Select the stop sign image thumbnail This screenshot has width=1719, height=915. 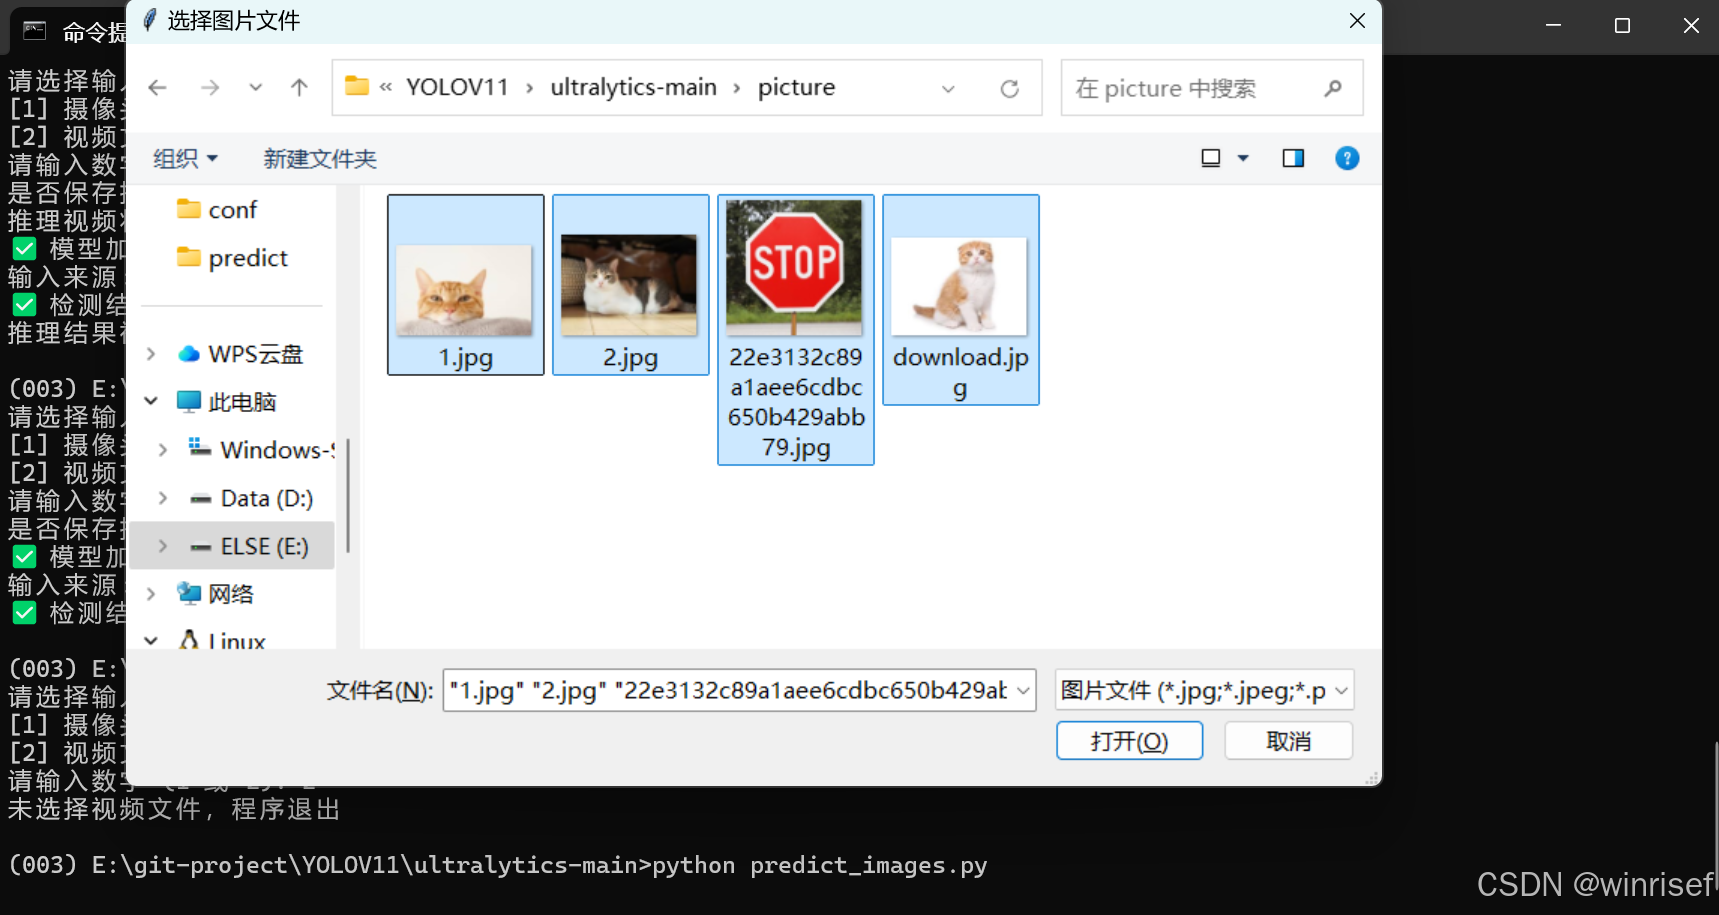tap(794, 266)
